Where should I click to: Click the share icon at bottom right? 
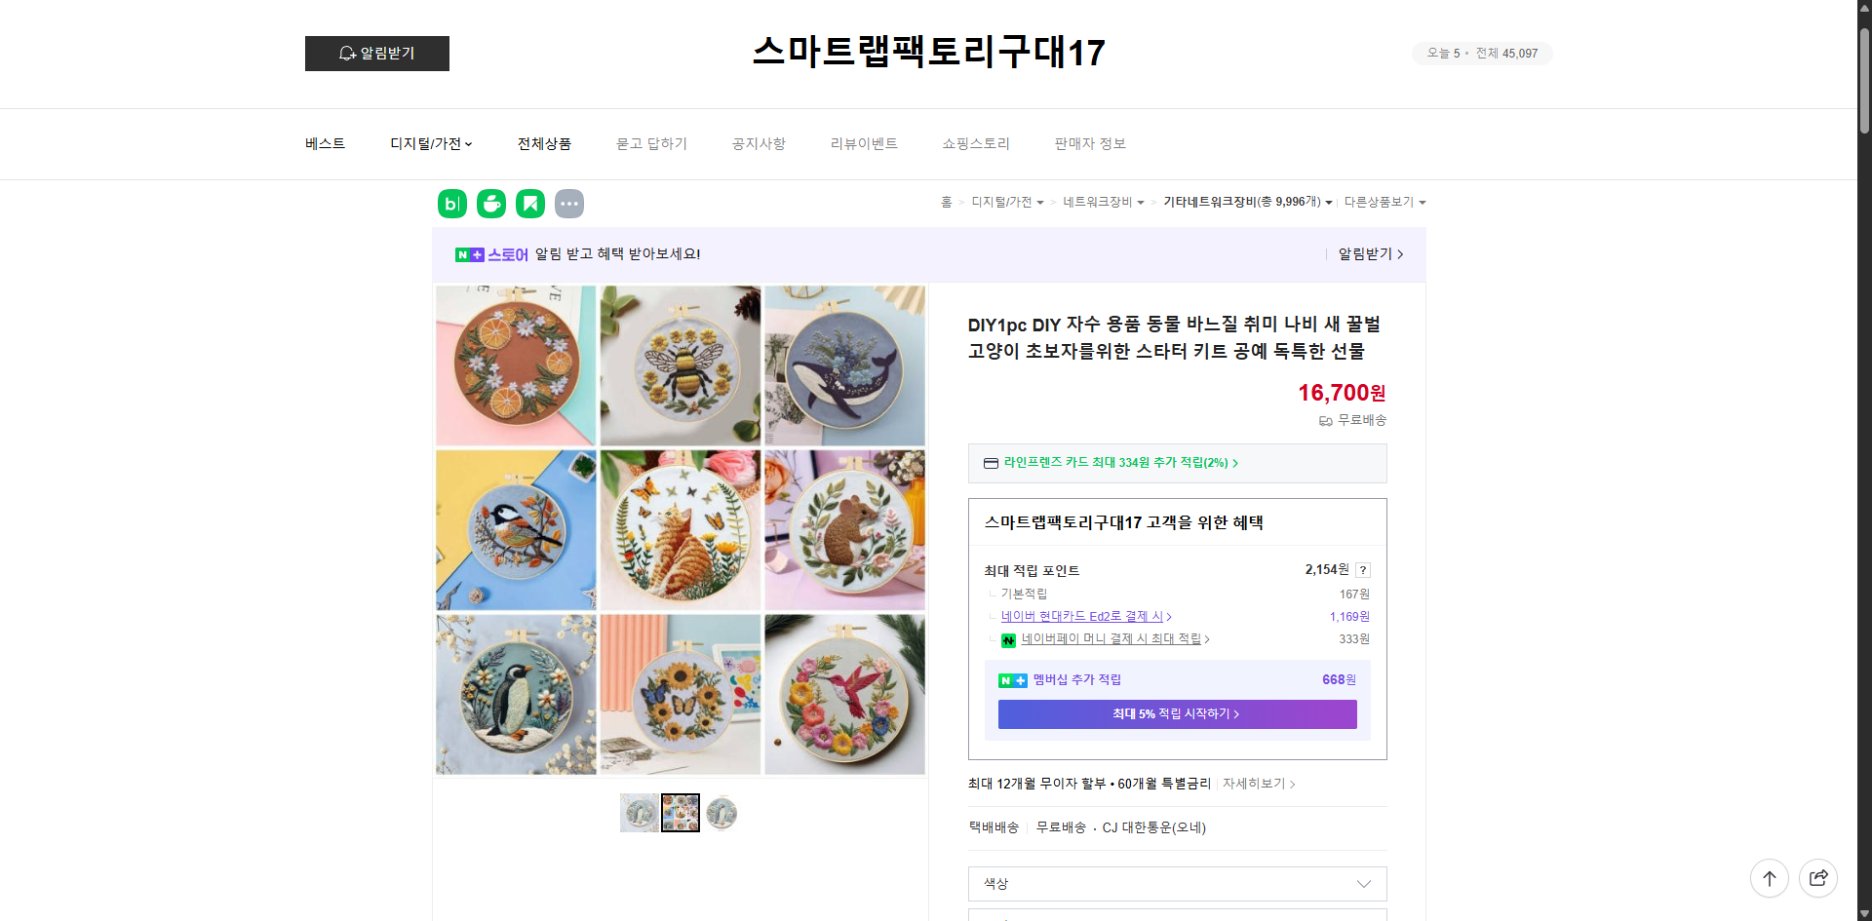pos(1818,878)
